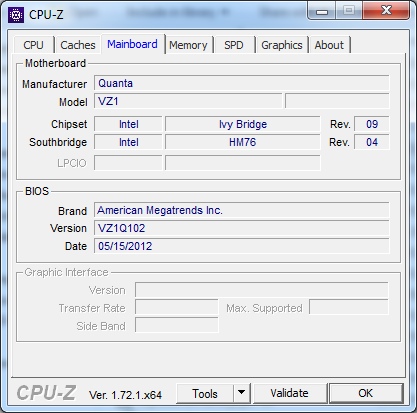The width and height of the screenshot is (417, 413).
Task: Click BIOS date value 05/15/2012
Action: tap(242, 246)
